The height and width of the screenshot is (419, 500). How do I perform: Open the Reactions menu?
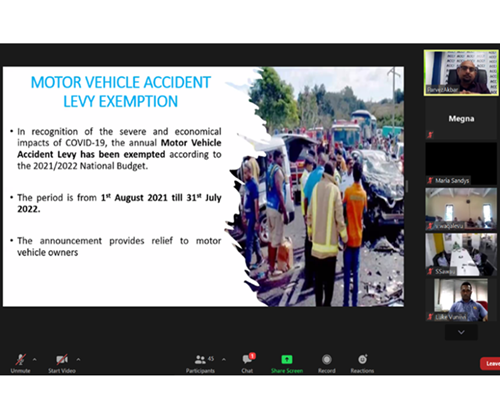[362, 363]
